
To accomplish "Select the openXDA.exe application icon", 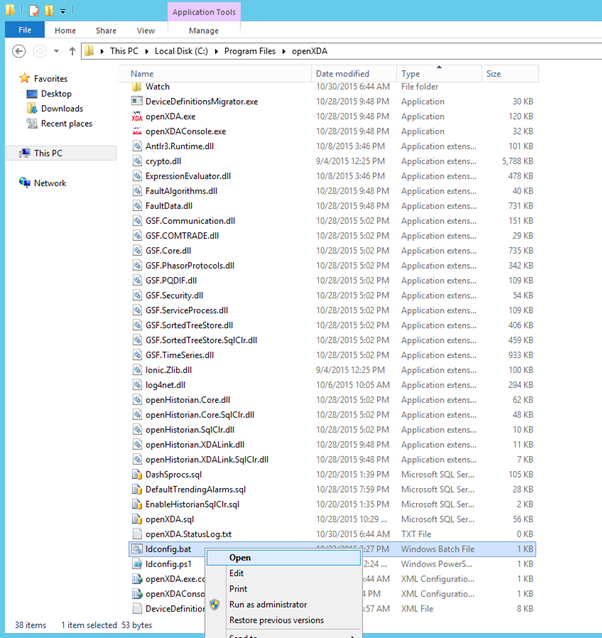I will pyautogui.click(x=137, y=116).
